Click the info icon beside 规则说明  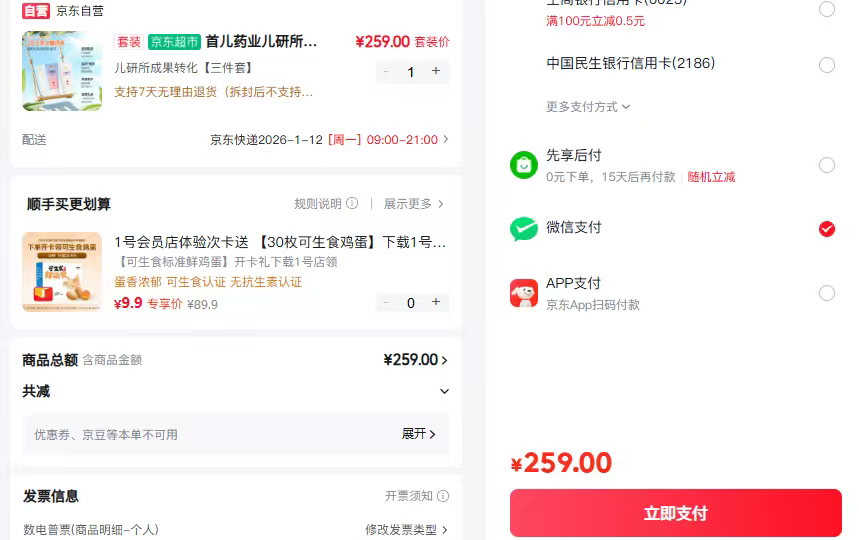(352, 204)
